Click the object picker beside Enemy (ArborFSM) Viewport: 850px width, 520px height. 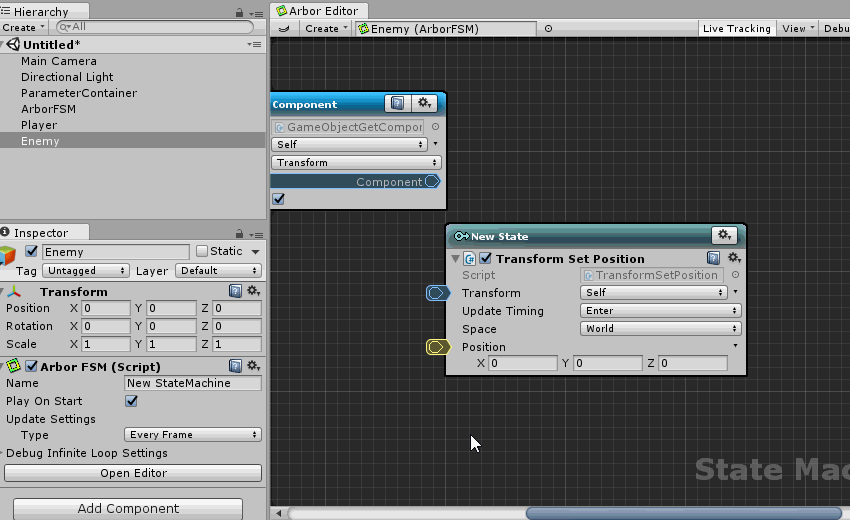click(x=548, y=29)
